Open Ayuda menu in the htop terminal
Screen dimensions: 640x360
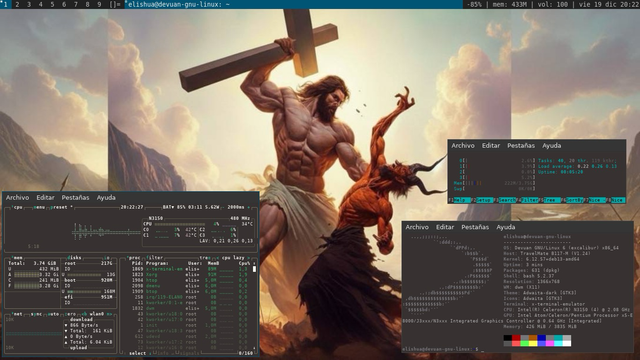pyautogui.click(x=551, y=146)
